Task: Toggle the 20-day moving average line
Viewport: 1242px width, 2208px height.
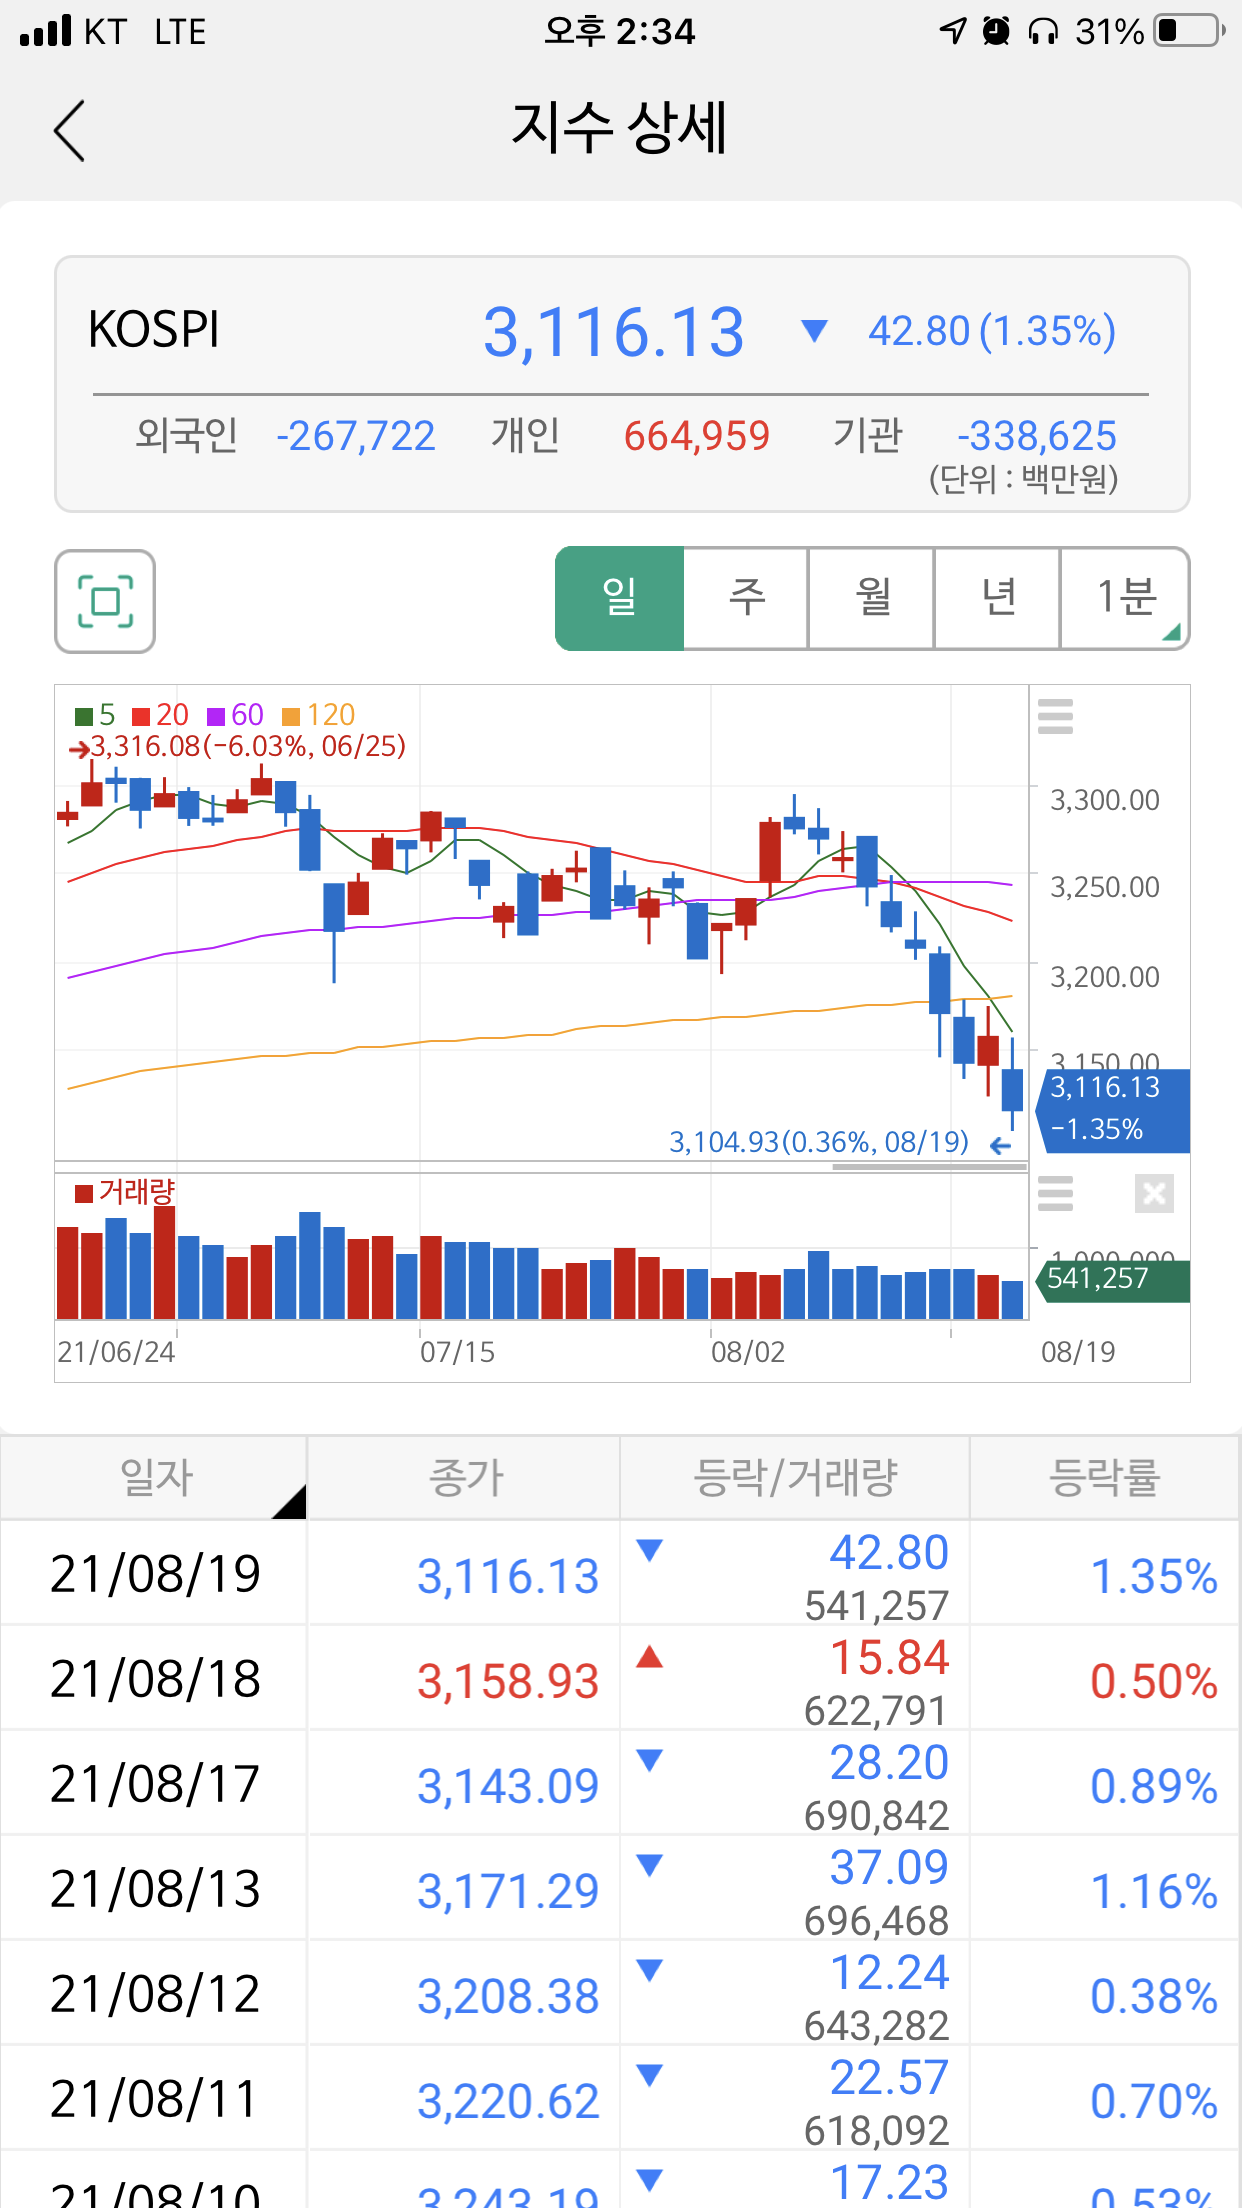Action: click(160, 715)
